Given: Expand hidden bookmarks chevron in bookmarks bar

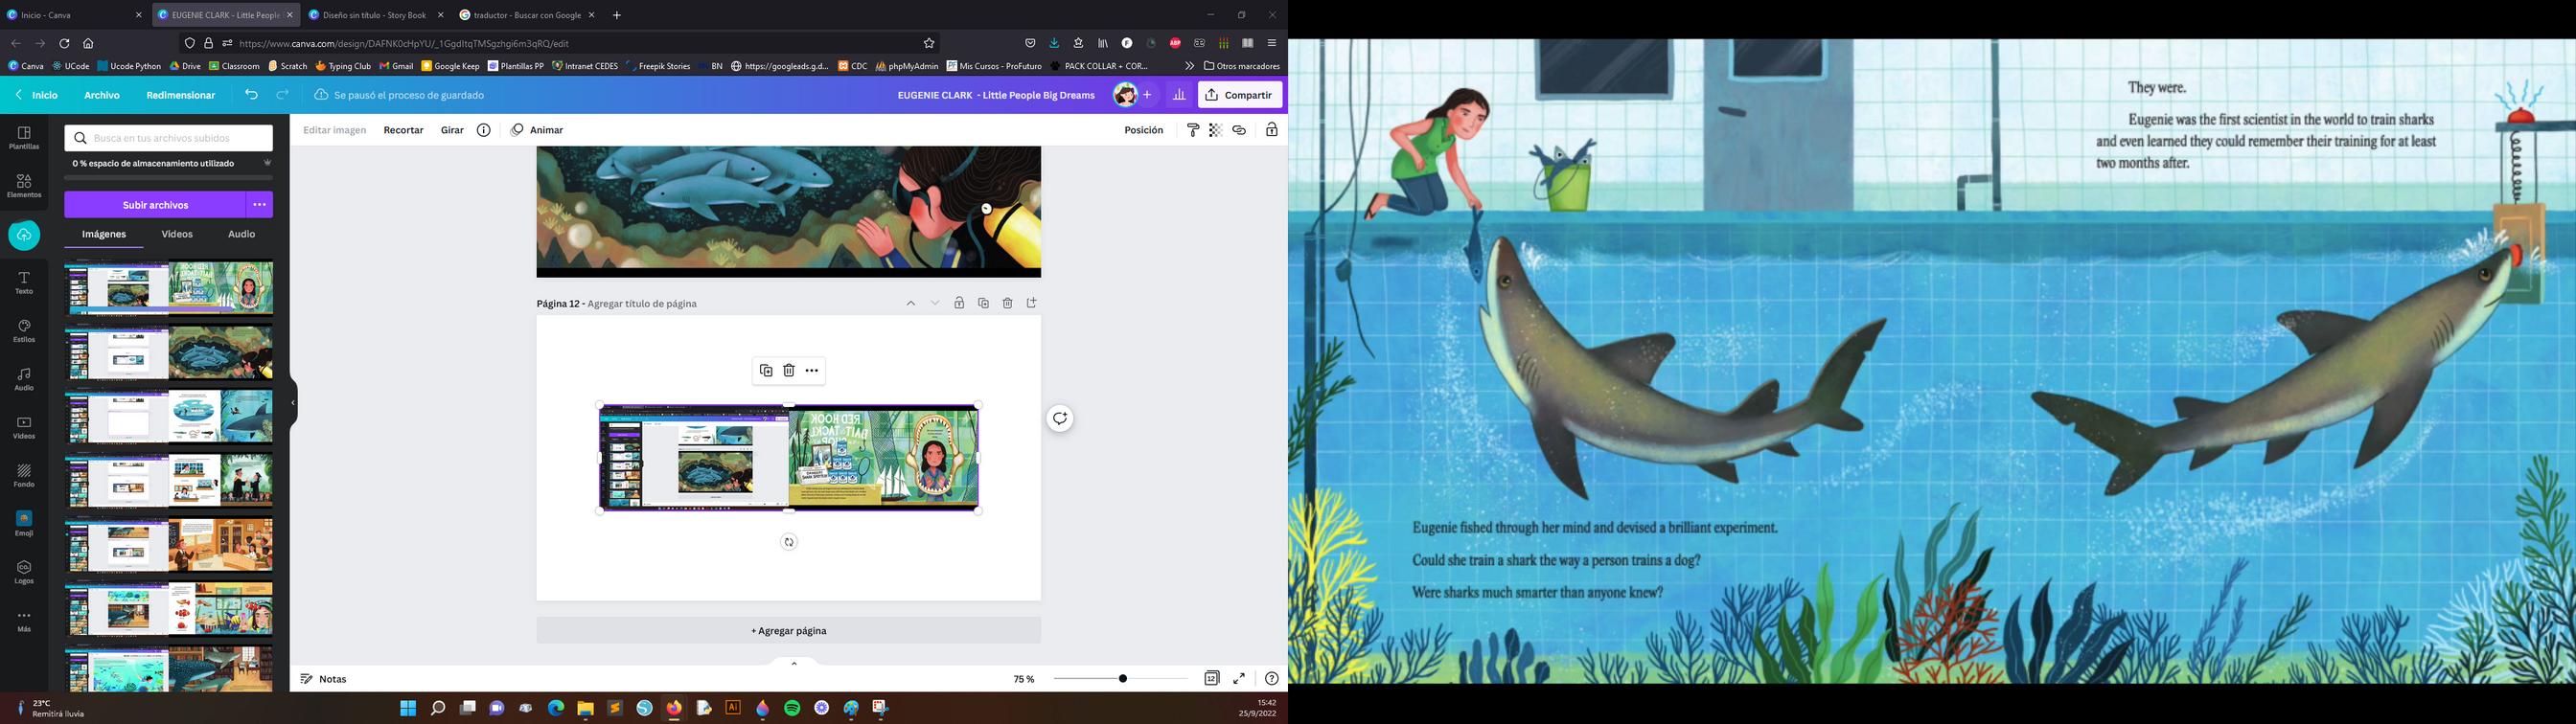Looking at the screenshot, I should pyautogui.click(x=1189, y=66).
